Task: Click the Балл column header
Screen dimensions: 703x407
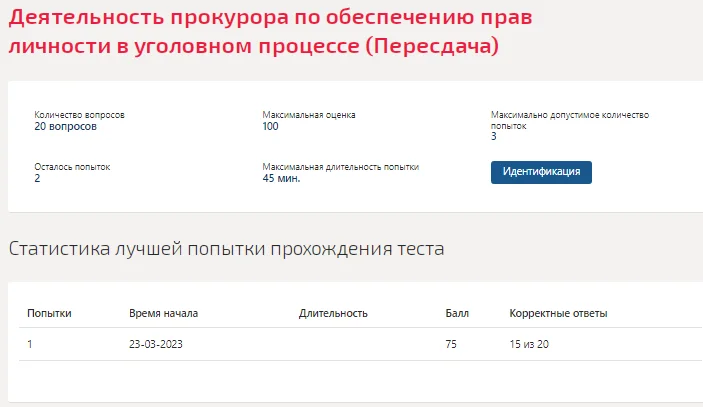Action: tap(457, 313)
